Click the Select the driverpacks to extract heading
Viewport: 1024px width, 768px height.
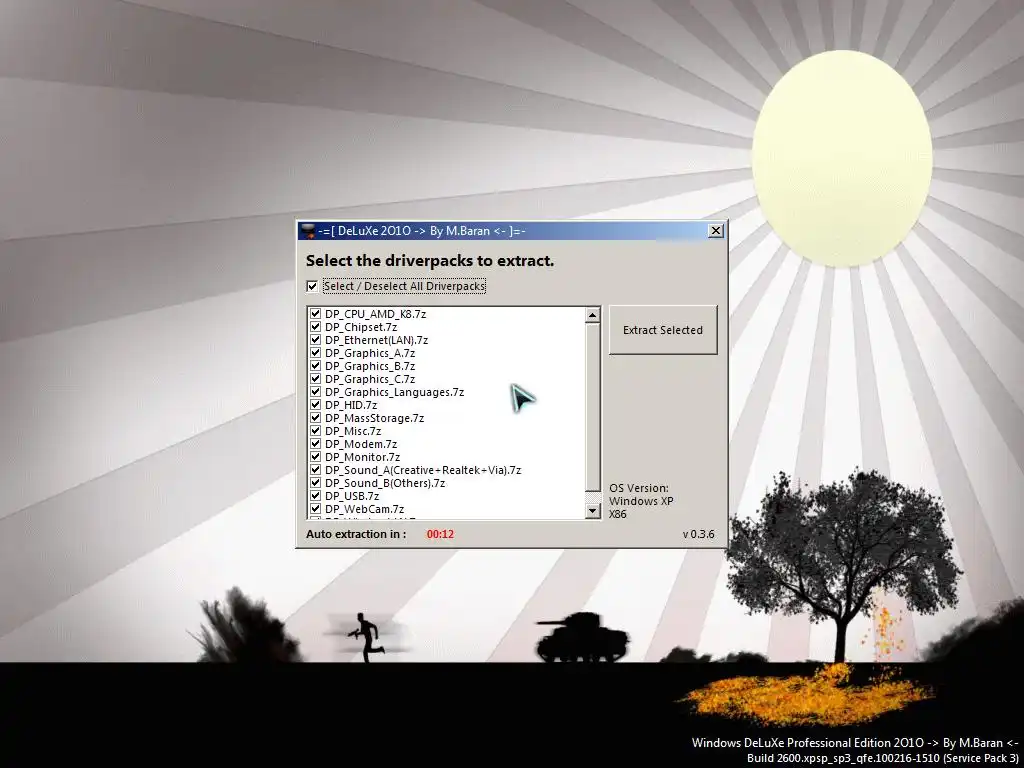430,261
